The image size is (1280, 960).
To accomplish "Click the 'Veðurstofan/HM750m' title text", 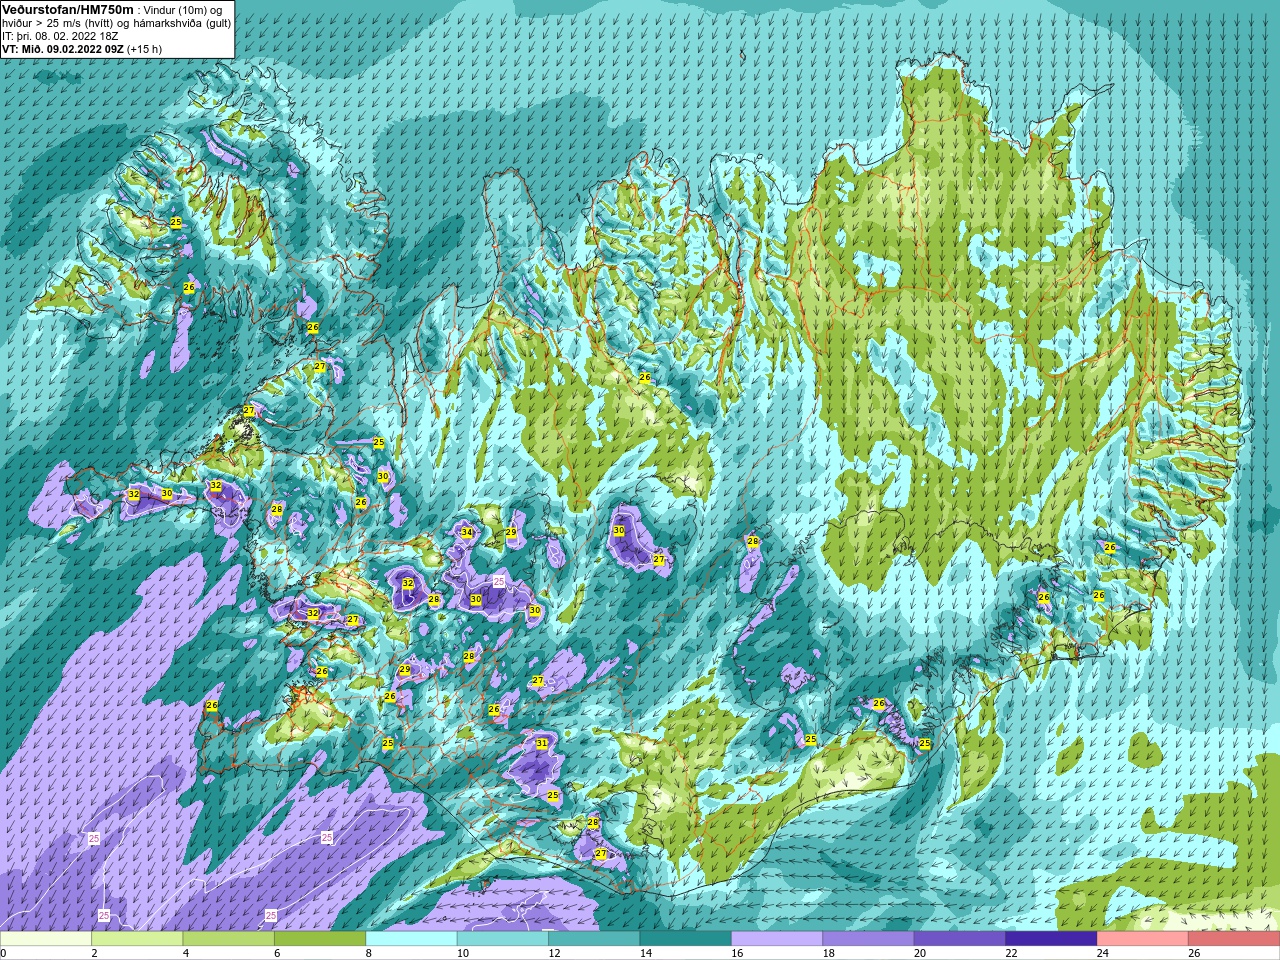I will (x=67, y=9).
